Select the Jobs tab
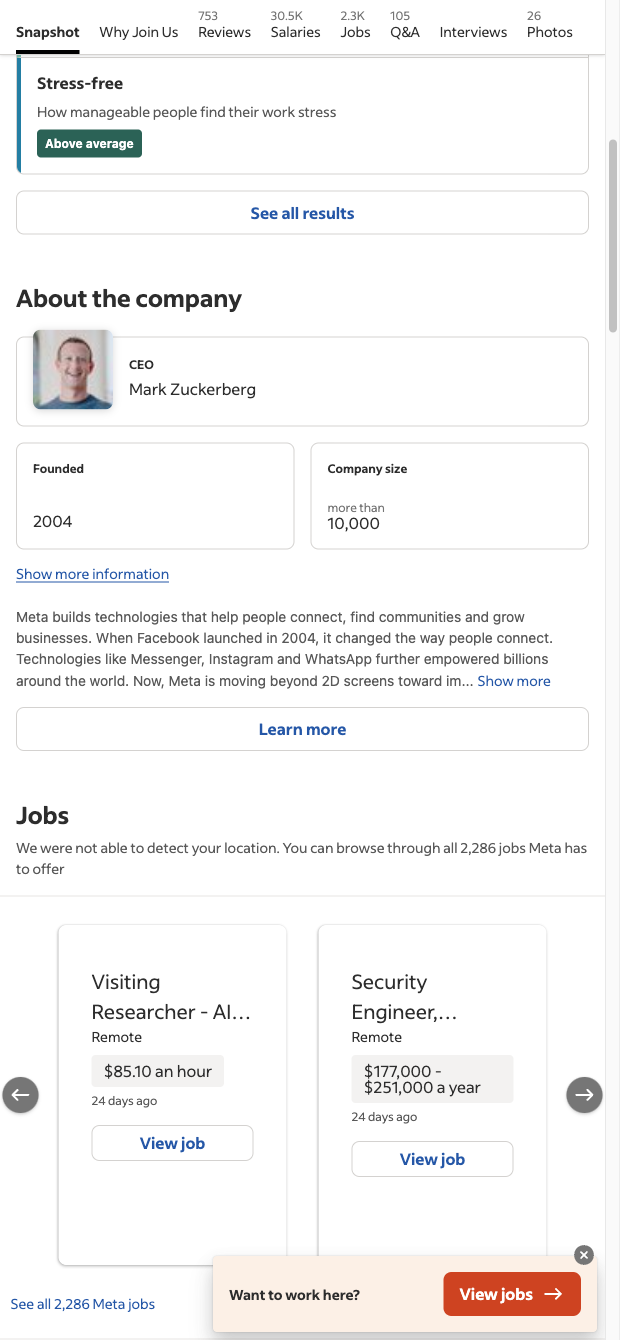This screenshot has height=1340, width=620. [355, 26]
